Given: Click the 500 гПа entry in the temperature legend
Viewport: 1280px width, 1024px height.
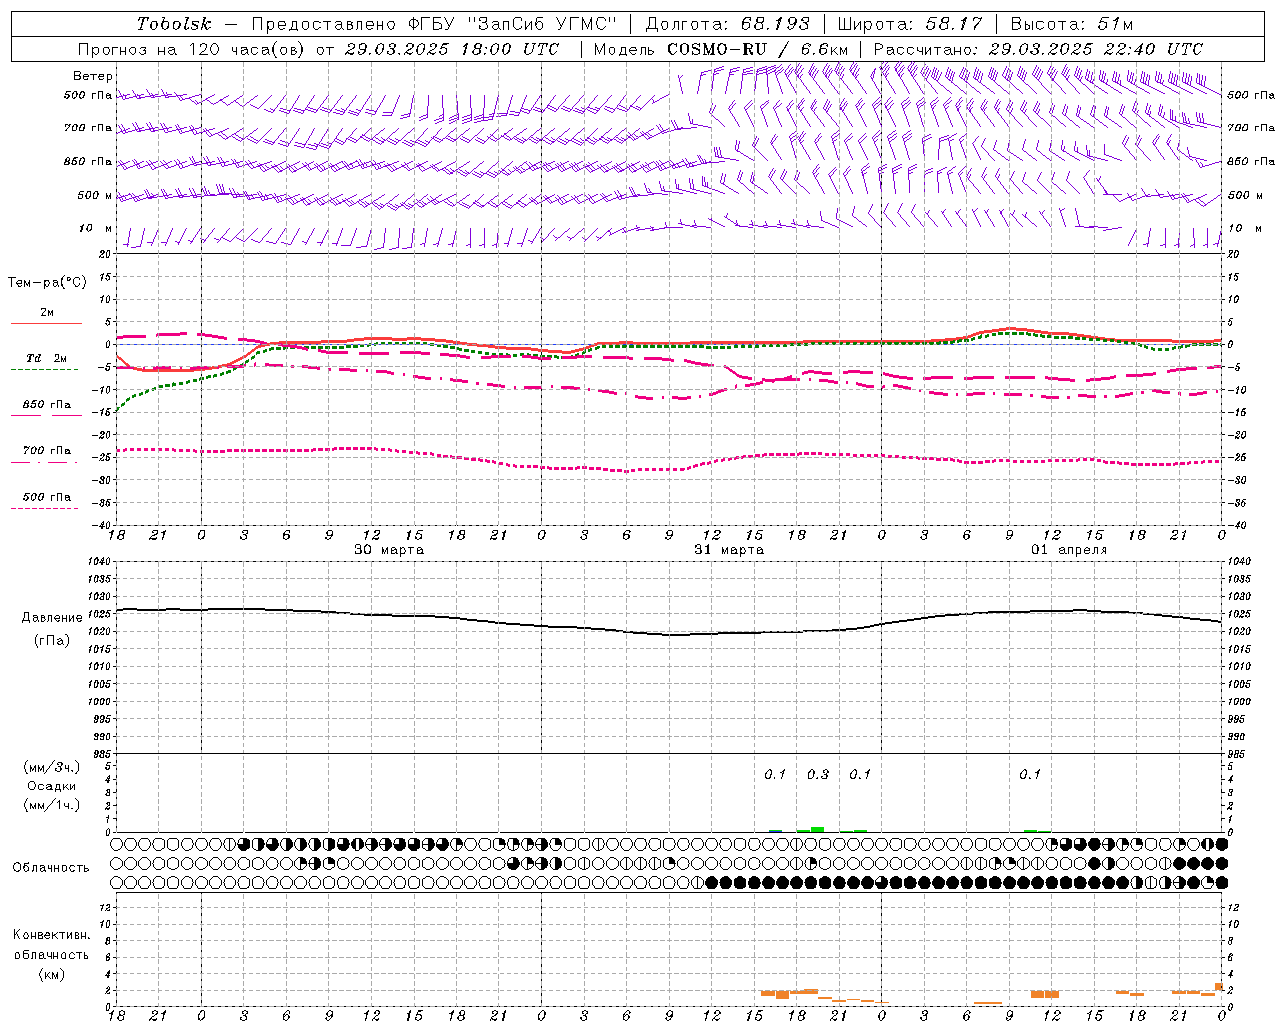Looking at the screenshot, I should coord(47,497).
